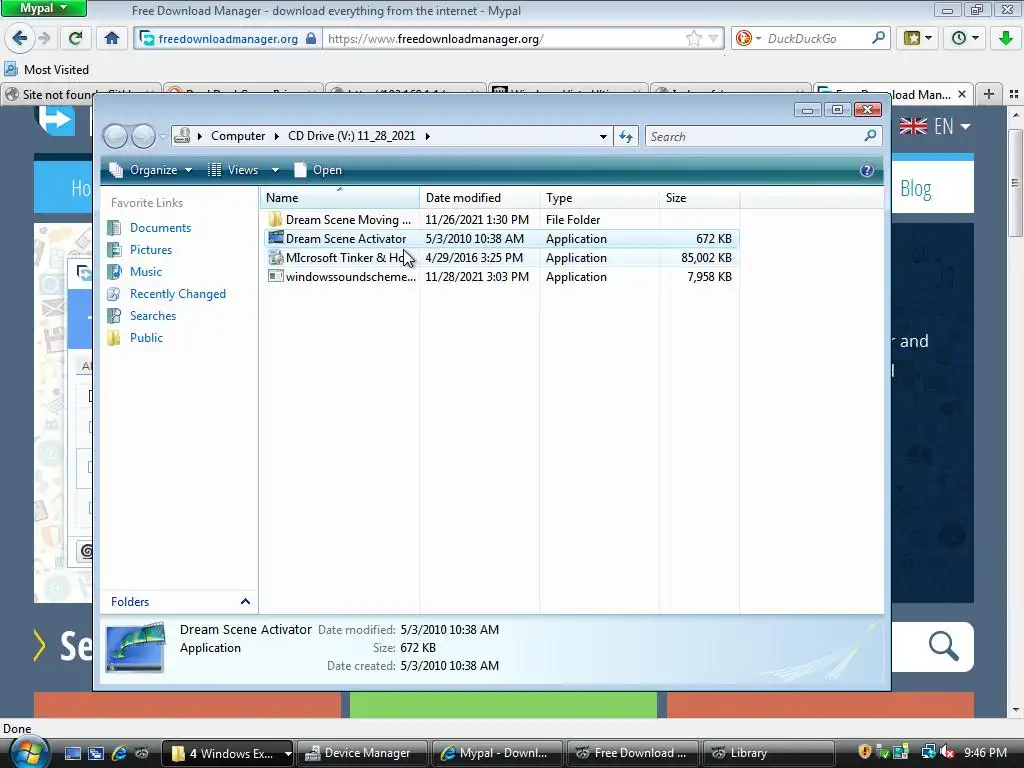Switch to the 'Site not found' tab
This screenshot has height=768, width=1024.
pos(81,94)
